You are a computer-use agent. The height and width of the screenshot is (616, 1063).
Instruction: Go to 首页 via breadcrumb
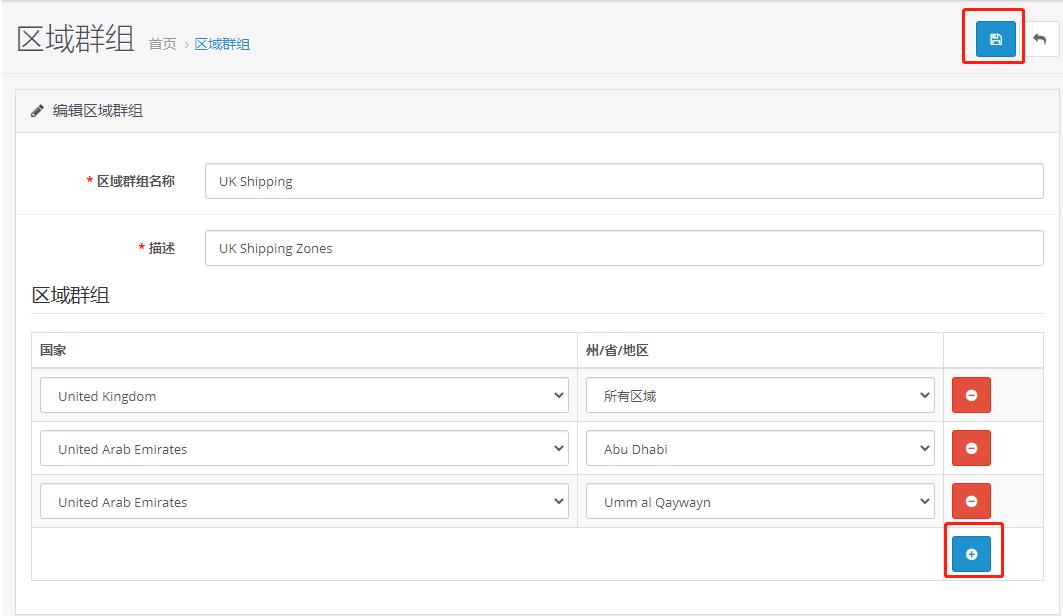(162, 44)
